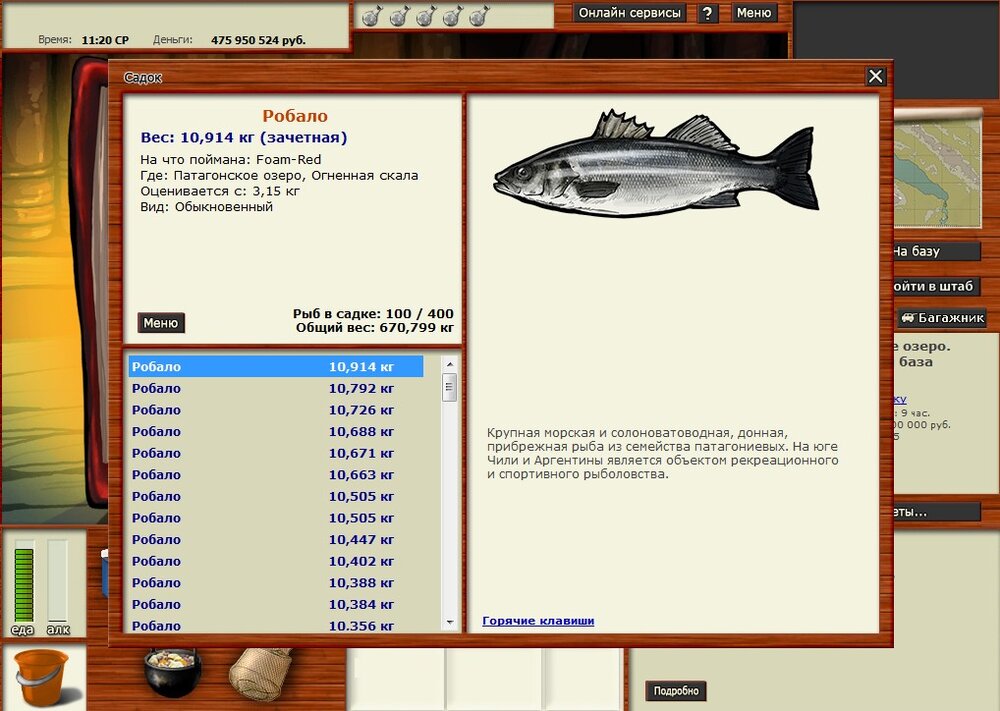Click the Багажник button
Viewport: 1000px width, 711px height.
(942, 318)
